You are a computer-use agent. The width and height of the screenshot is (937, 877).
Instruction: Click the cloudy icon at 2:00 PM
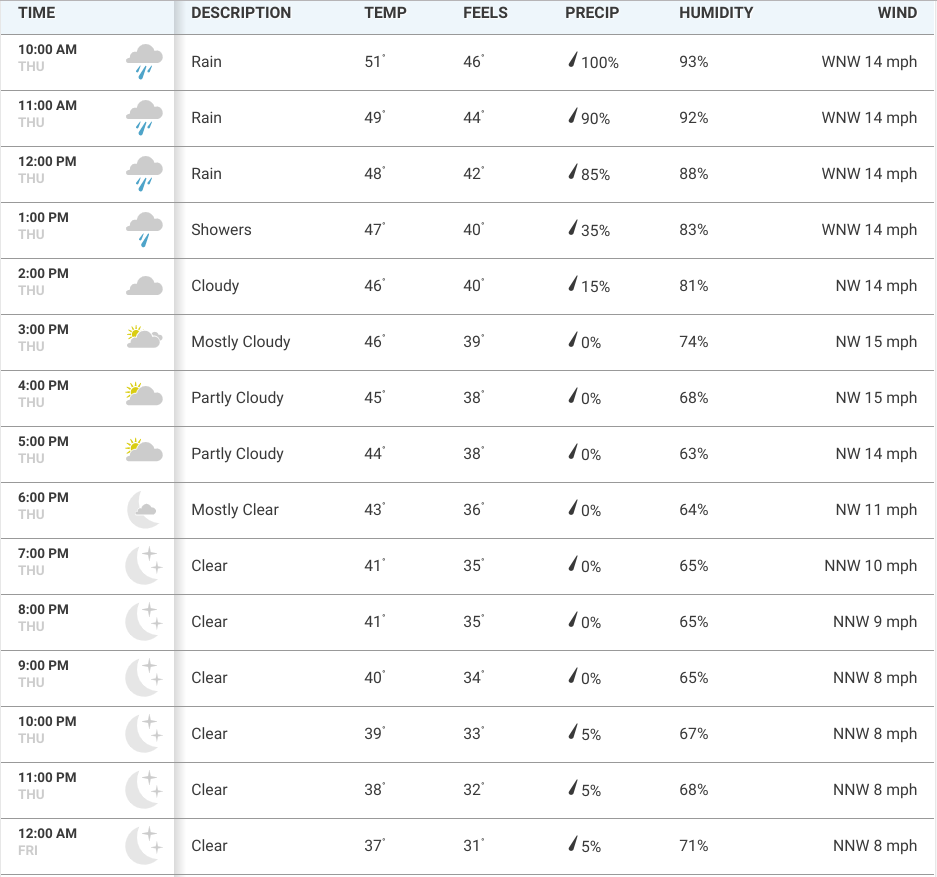click(x=145, y=286)
